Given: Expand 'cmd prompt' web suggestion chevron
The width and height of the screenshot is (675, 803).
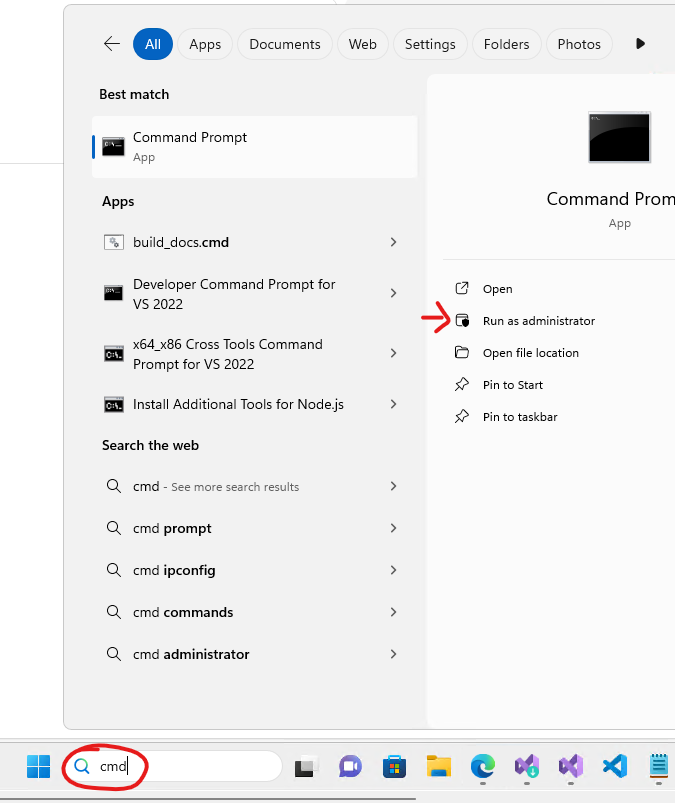Looking at the screenshot, I should (393, 528).
